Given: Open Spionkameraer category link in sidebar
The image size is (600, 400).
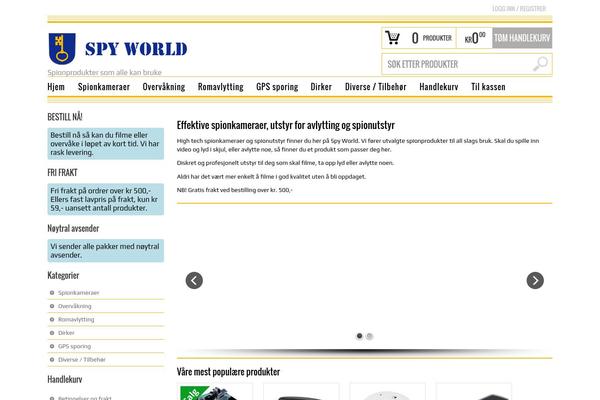Looking at the screenshot, I should click(78, 293).
